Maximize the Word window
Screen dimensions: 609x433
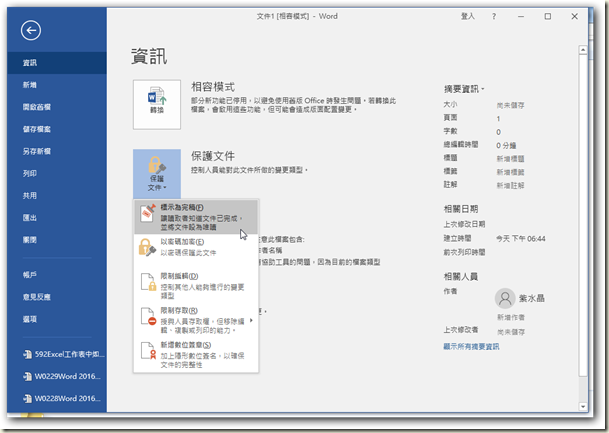pyautogui.click(x=548, y=16)
